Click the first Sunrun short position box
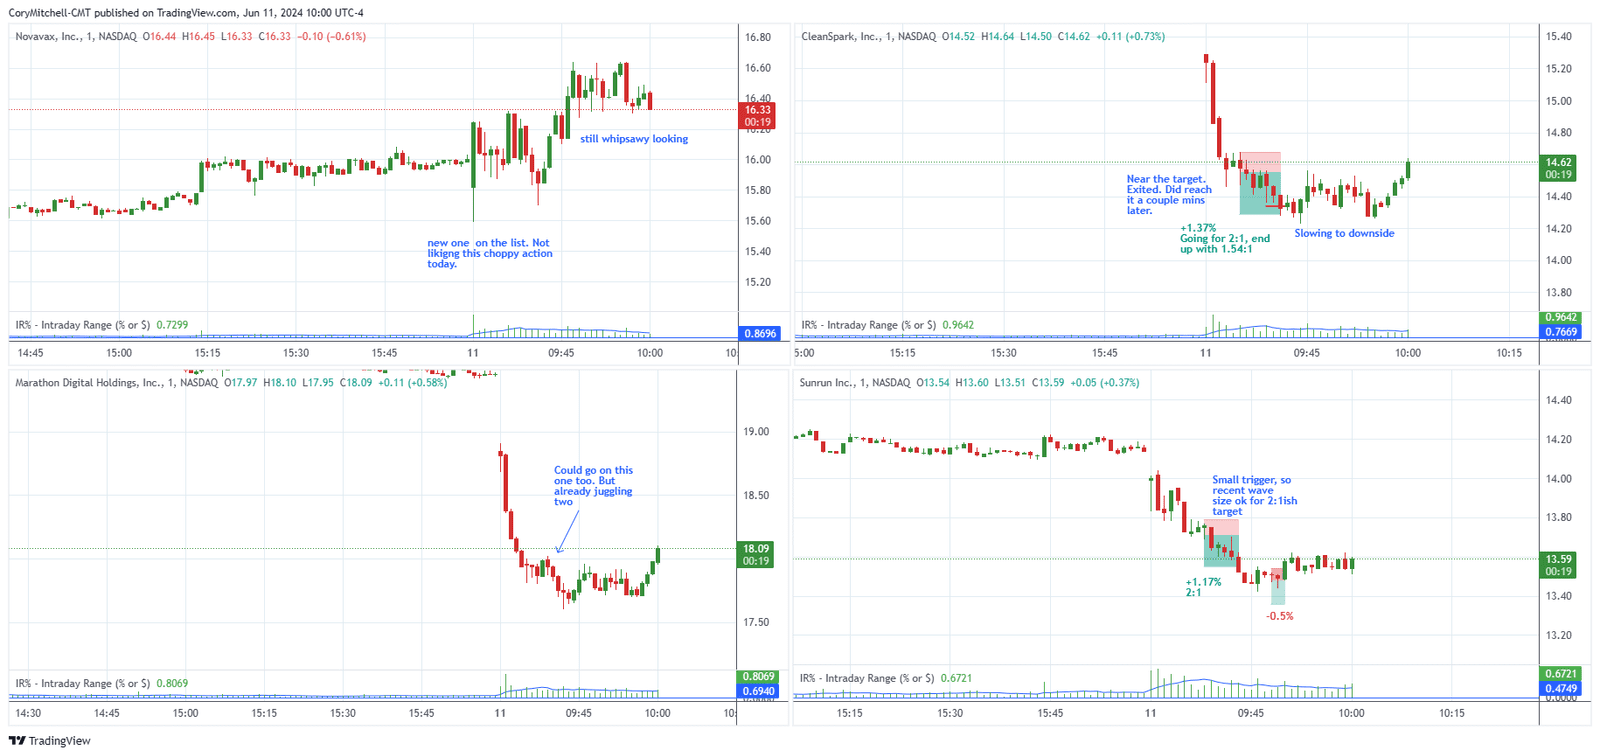Image resolution: width=1600 pixels, height=756 pixels. pos(1222,543)
